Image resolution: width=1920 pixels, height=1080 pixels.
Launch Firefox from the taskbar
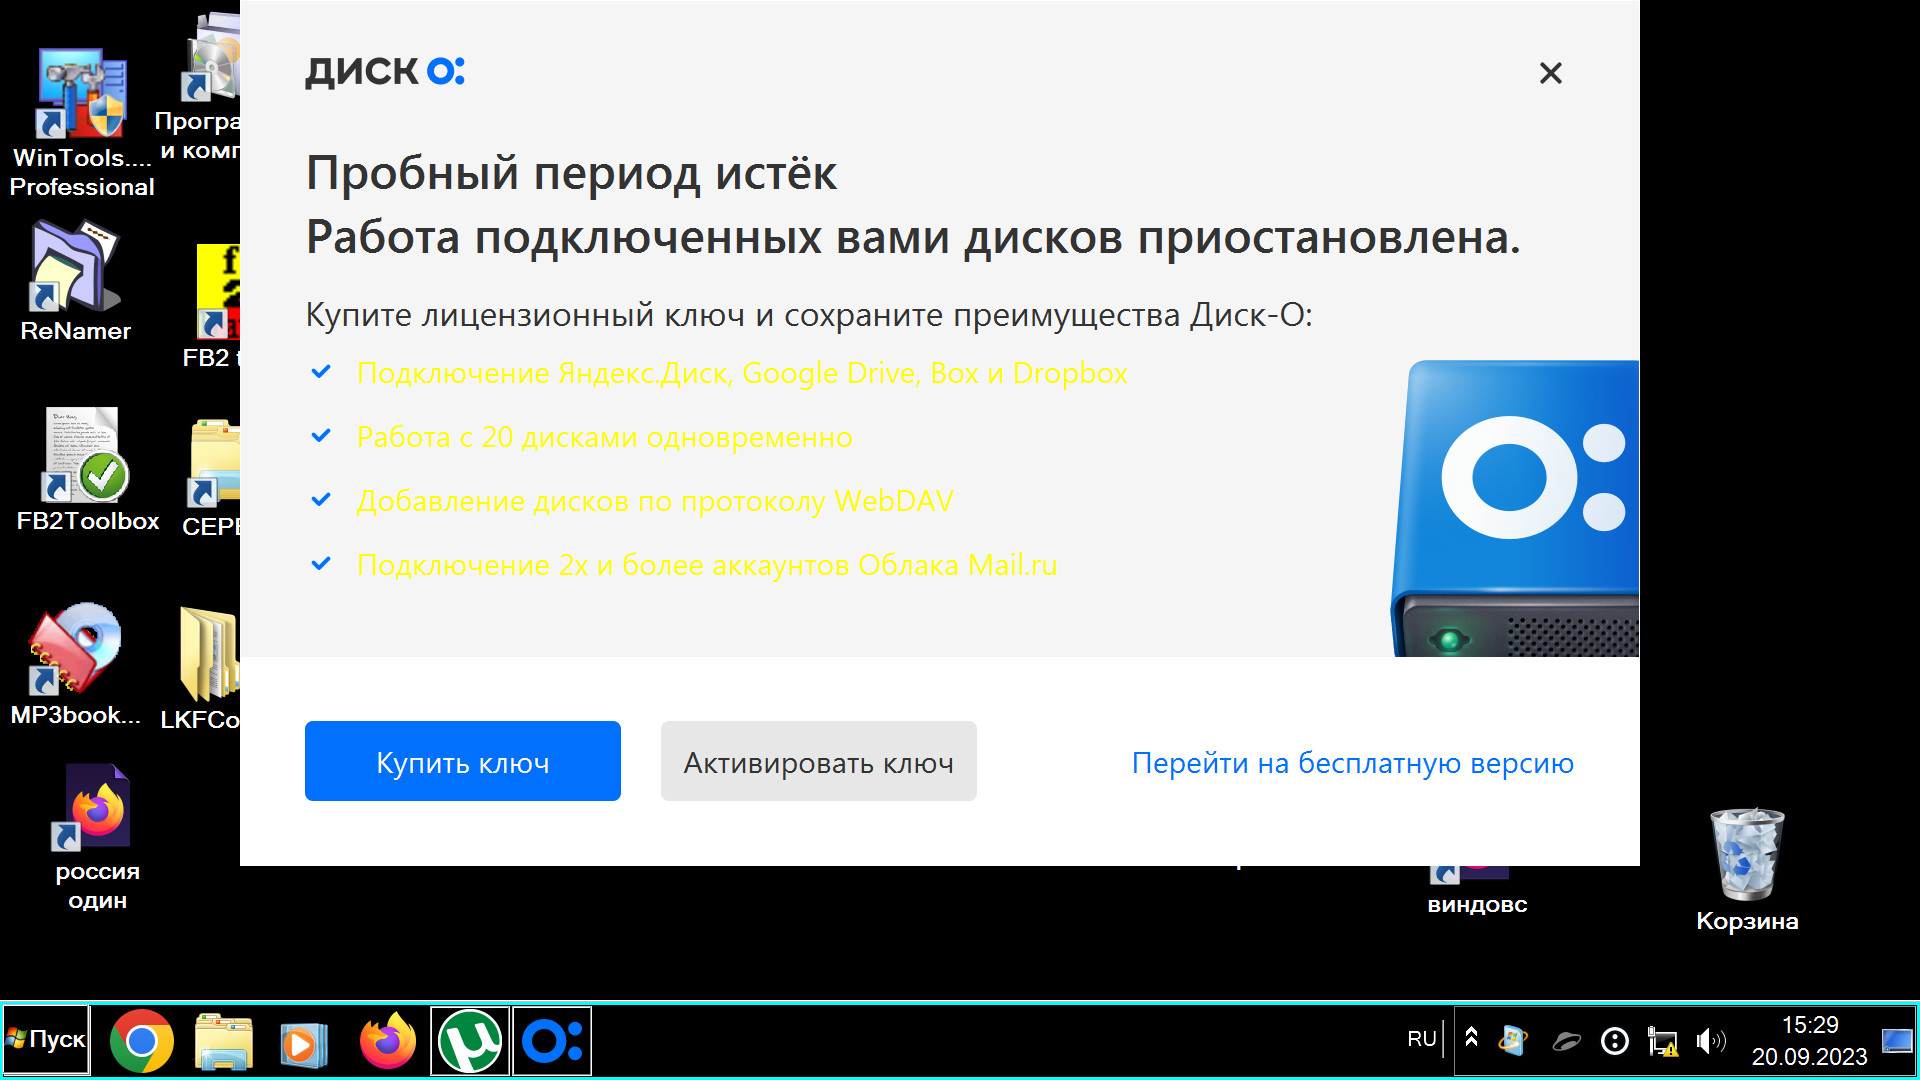(x=387, y=1041)
